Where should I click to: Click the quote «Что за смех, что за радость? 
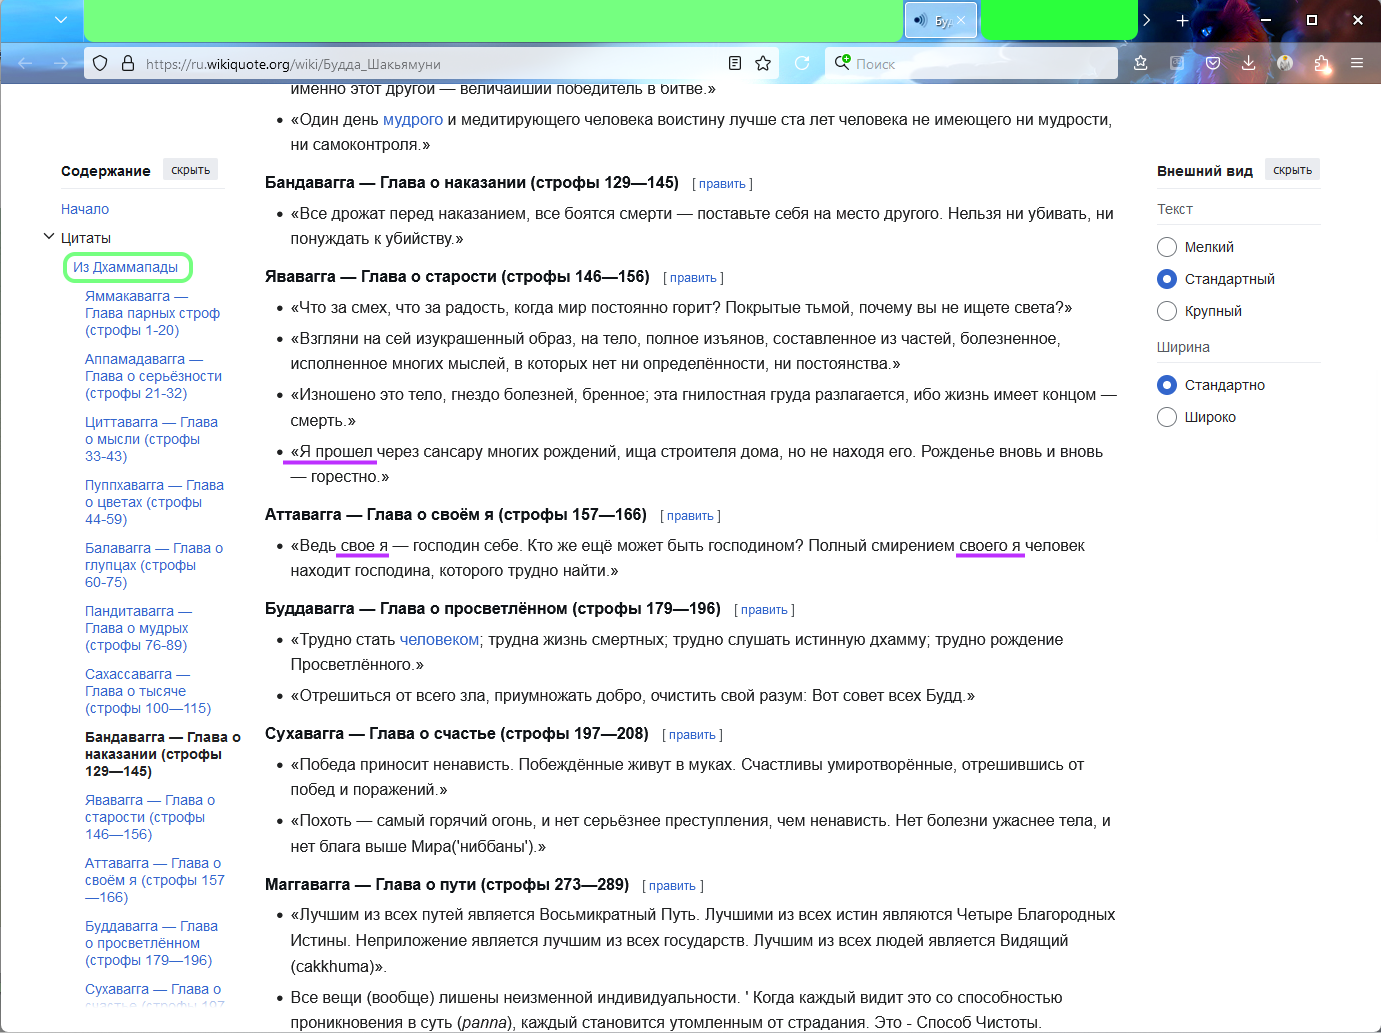click(x=681, y=307)
